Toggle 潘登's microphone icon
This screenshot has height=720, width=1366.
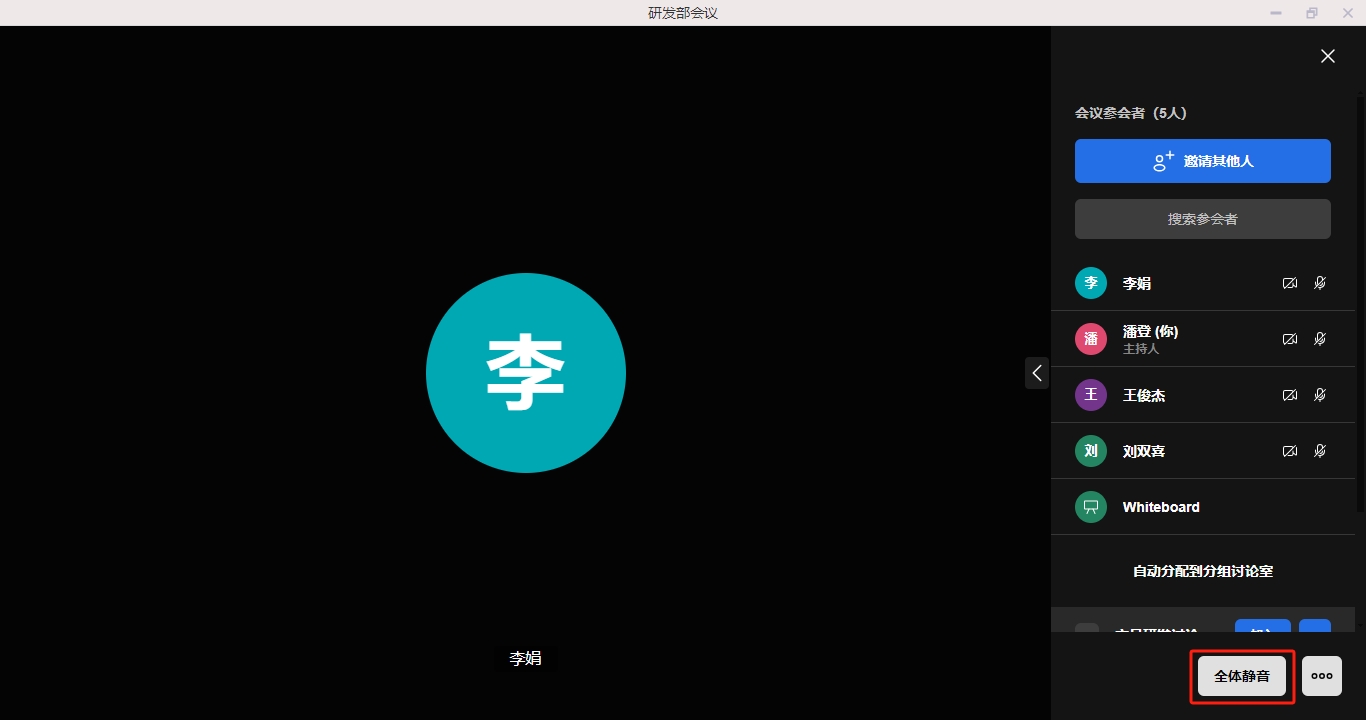[1320, 339]
